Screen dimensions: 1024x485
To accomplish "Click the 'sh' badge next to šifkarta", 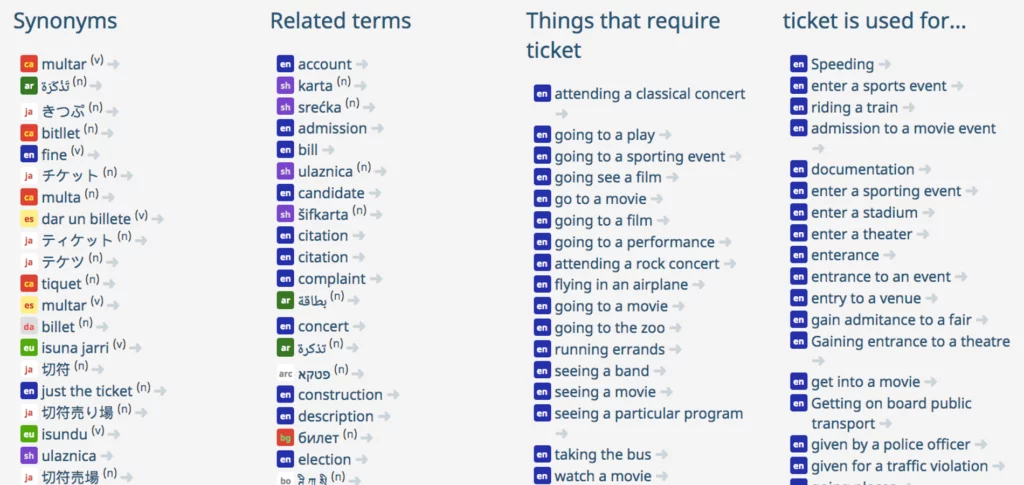I will [x=285, y=214].
